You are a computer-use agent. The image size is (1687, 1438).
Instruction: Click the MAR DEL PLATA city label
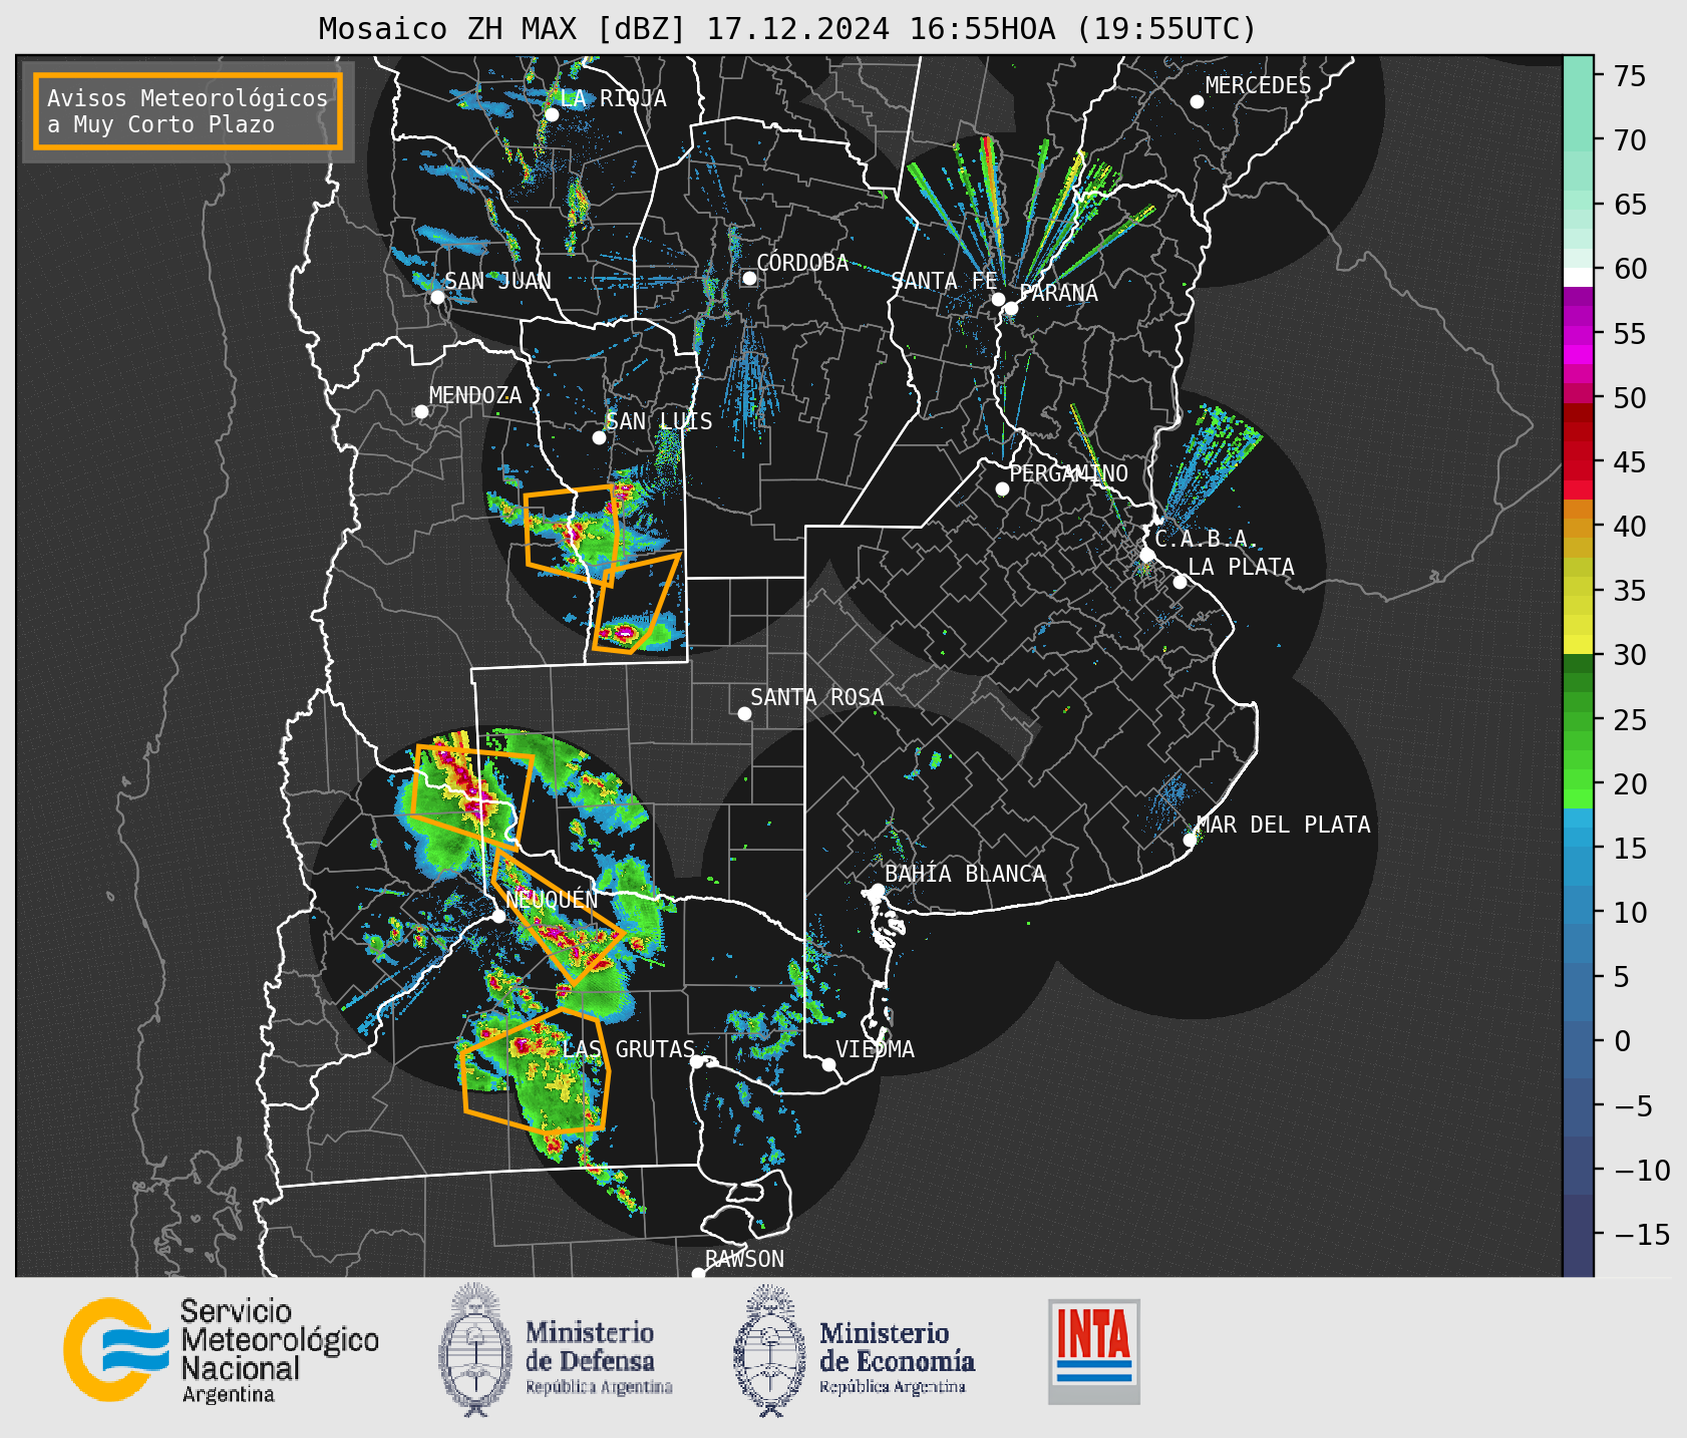1283,825
